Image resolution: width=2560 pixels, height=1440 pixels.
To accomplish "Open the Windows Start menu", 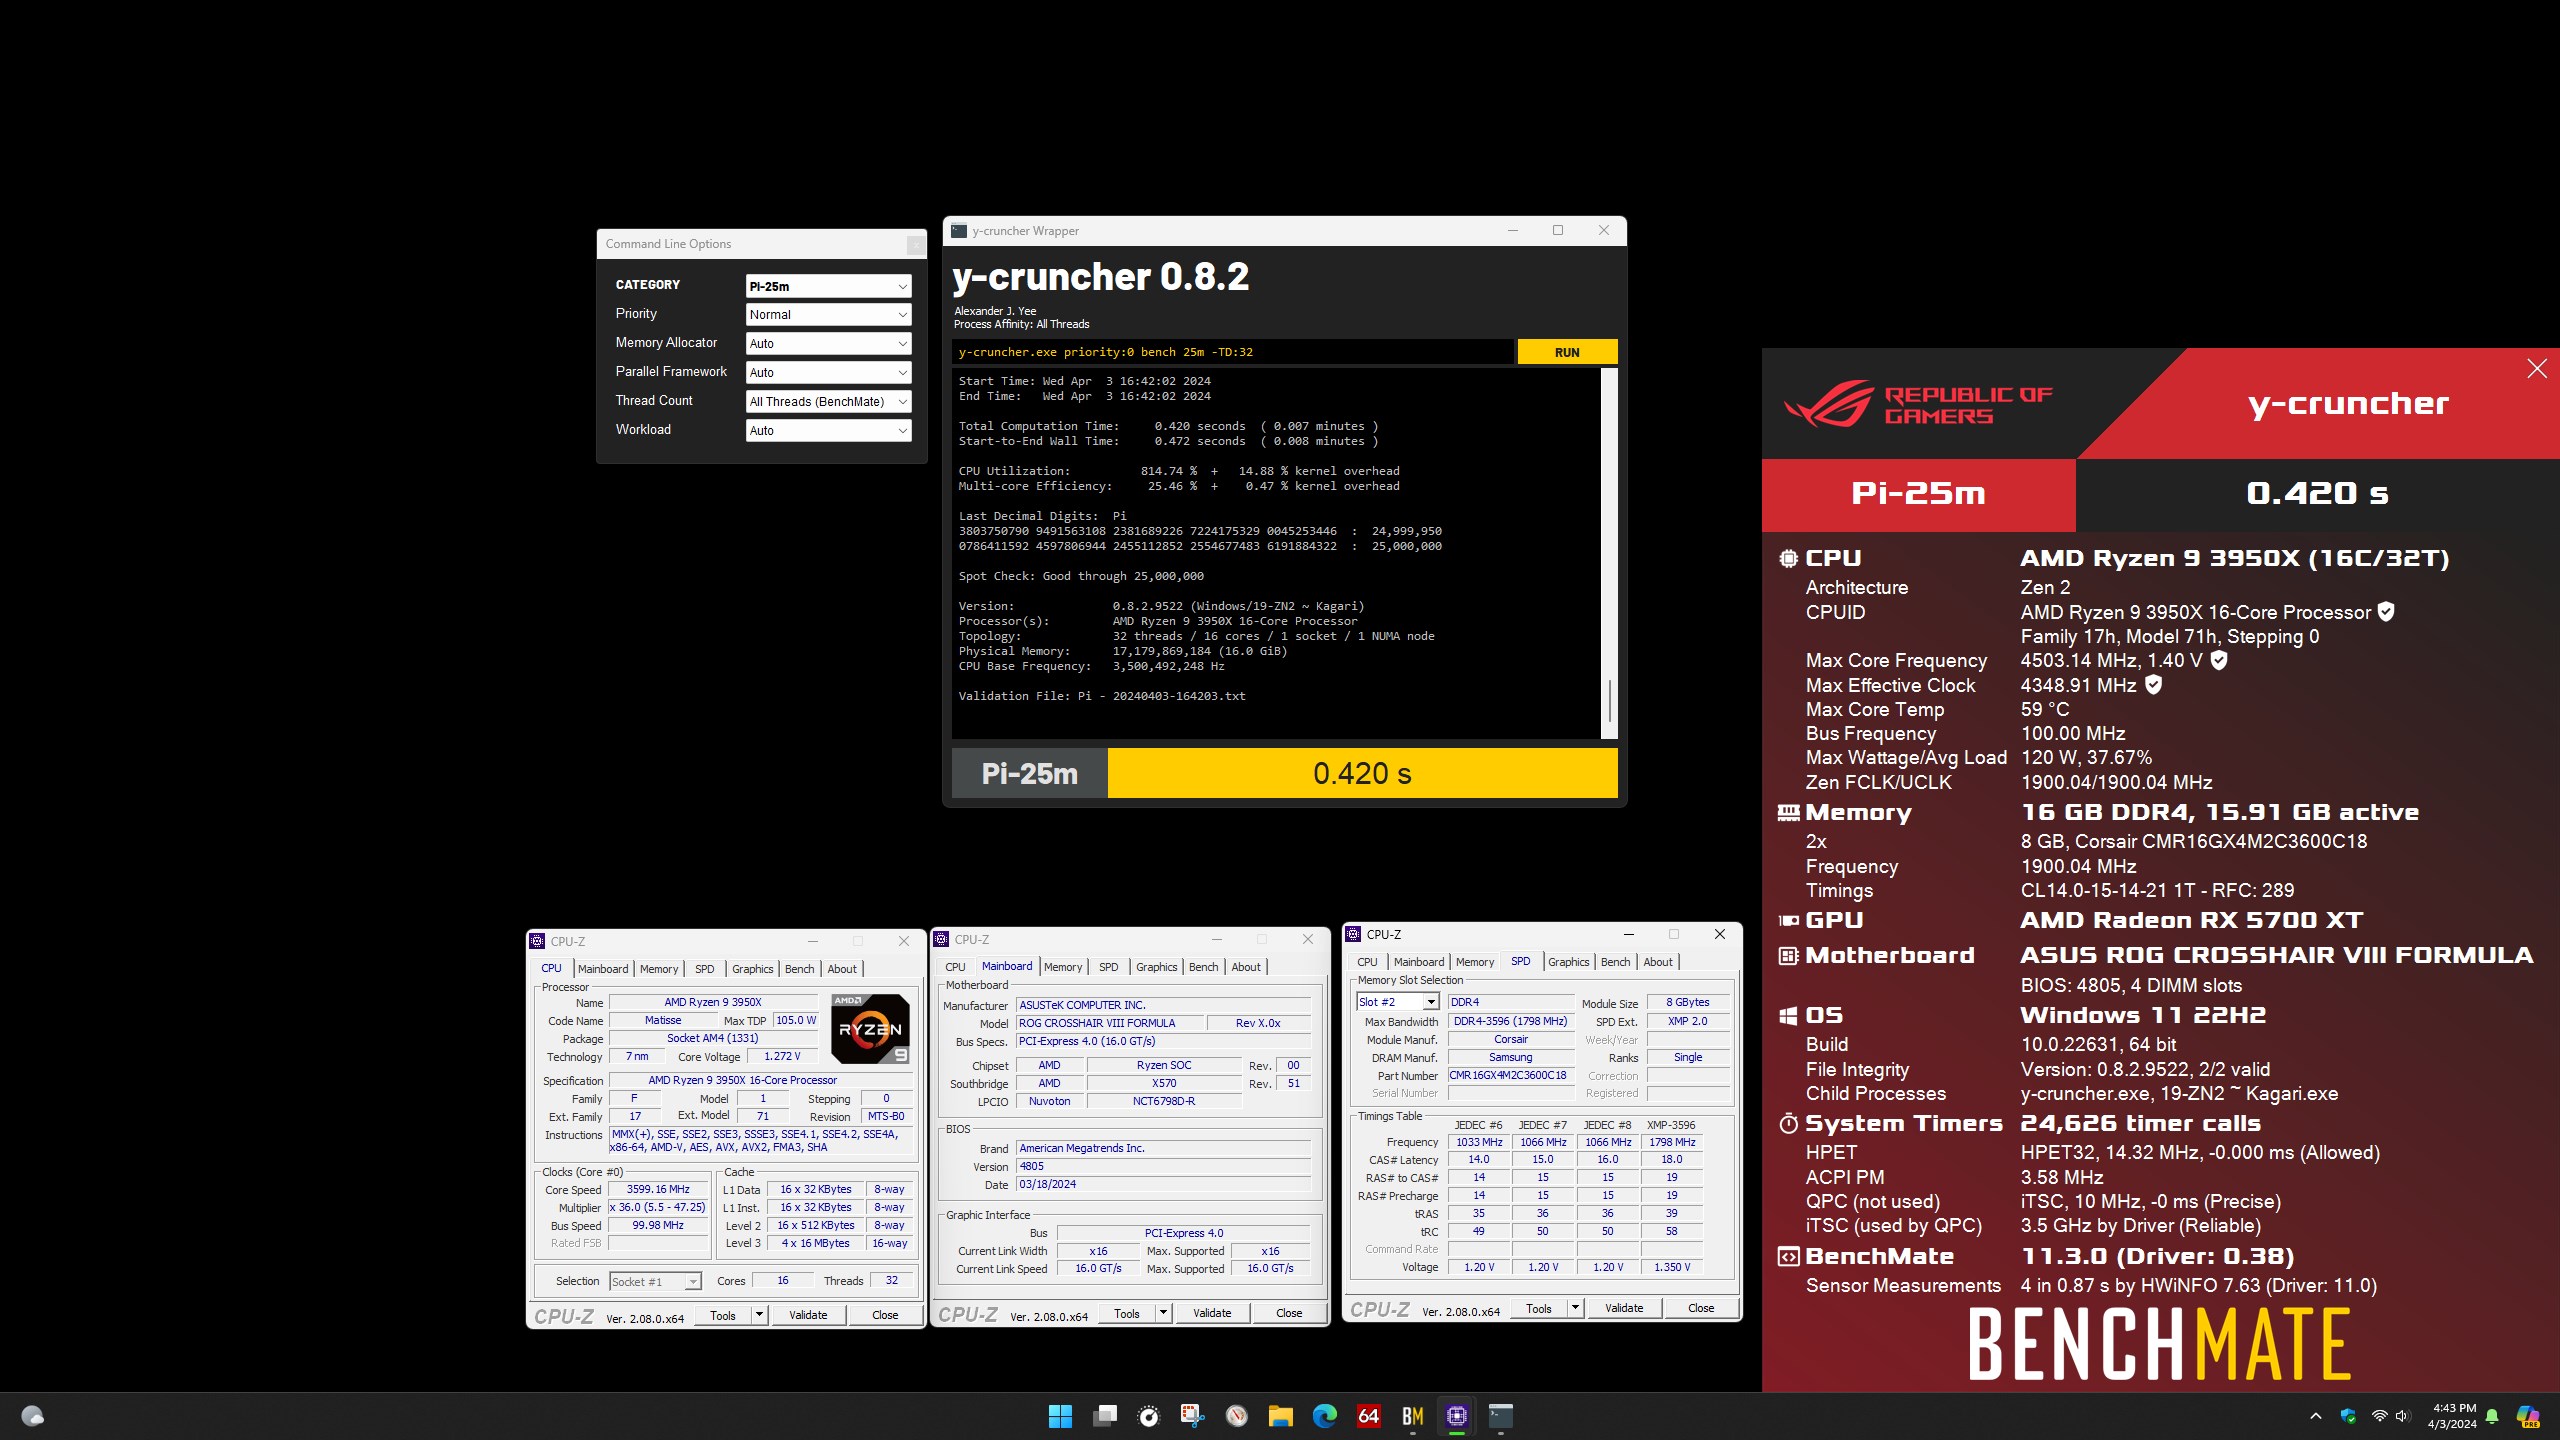I will pyautogui.click(x=1060, y=1416).
